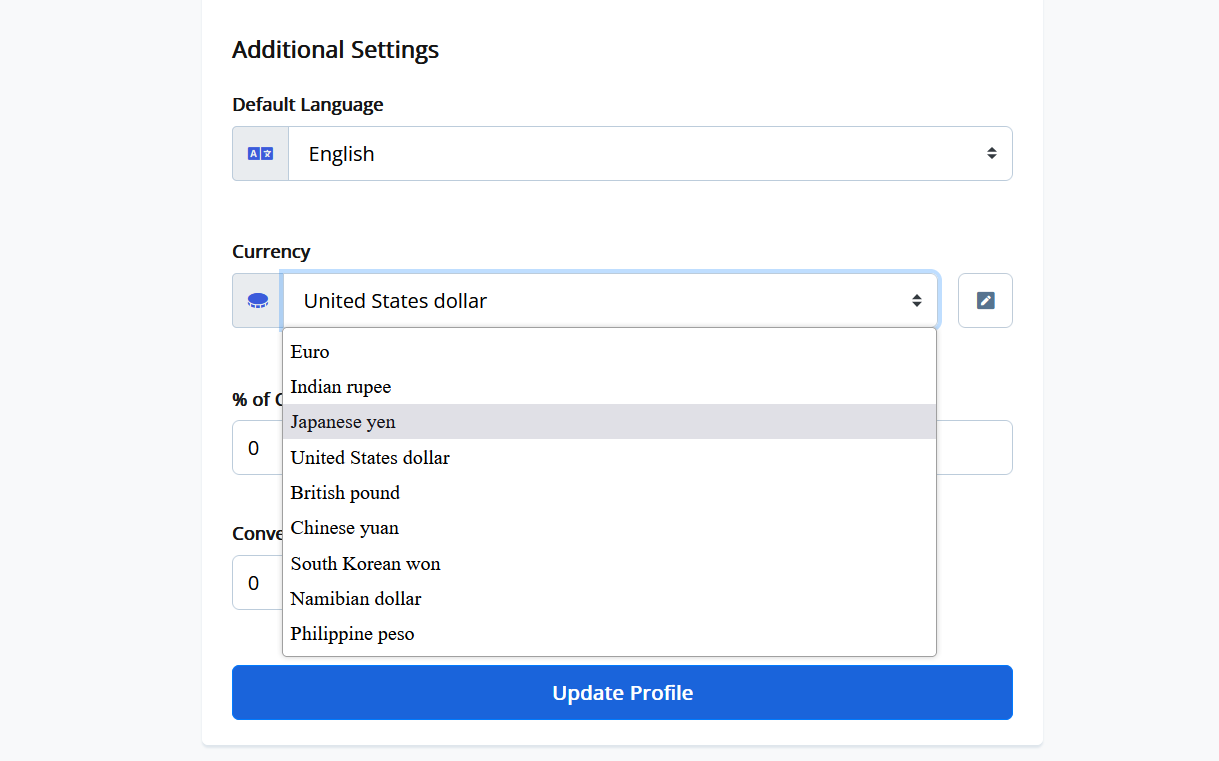Image resolution: width=1219 pixels, height=761 pixels.
Task: Pick Japanese yen from the dropdown list
Action: pyautogui.click(x=609, y=421)
